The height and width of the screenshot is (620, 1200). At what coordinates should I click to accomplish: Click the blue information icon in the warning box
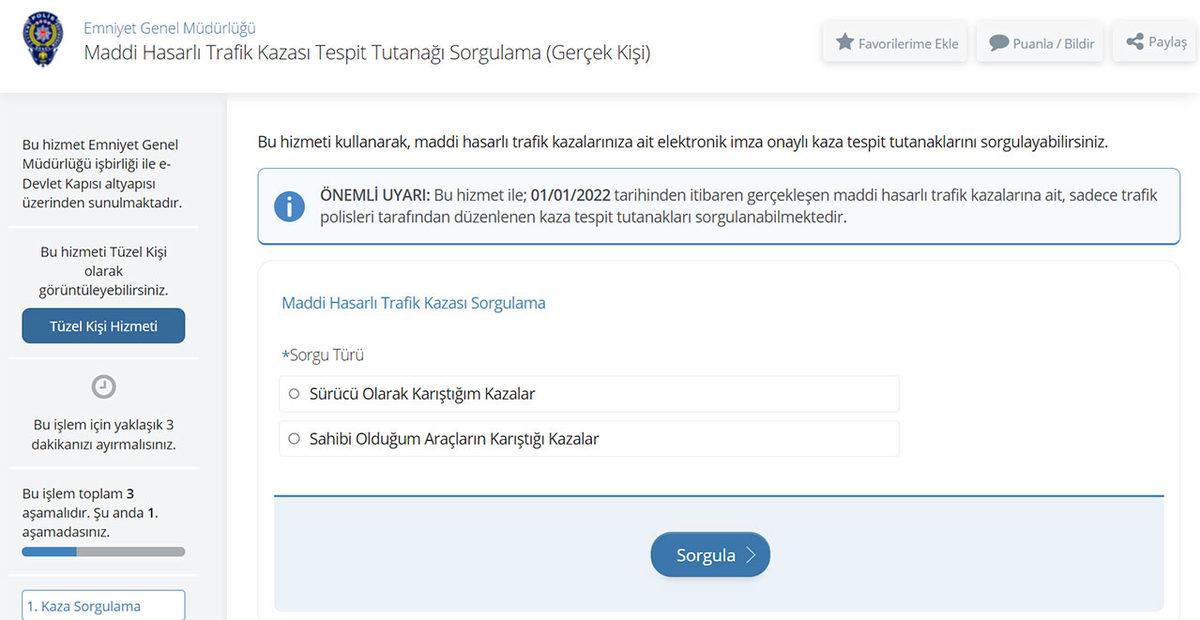(x=289, y=207)
